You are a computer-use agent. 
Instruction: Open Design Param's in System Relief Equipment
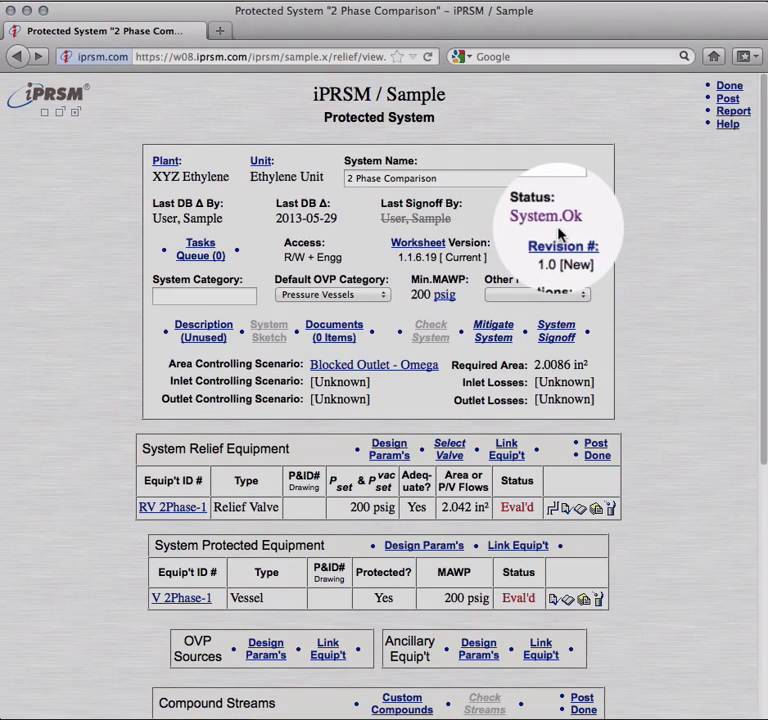(x=389, y=449)
